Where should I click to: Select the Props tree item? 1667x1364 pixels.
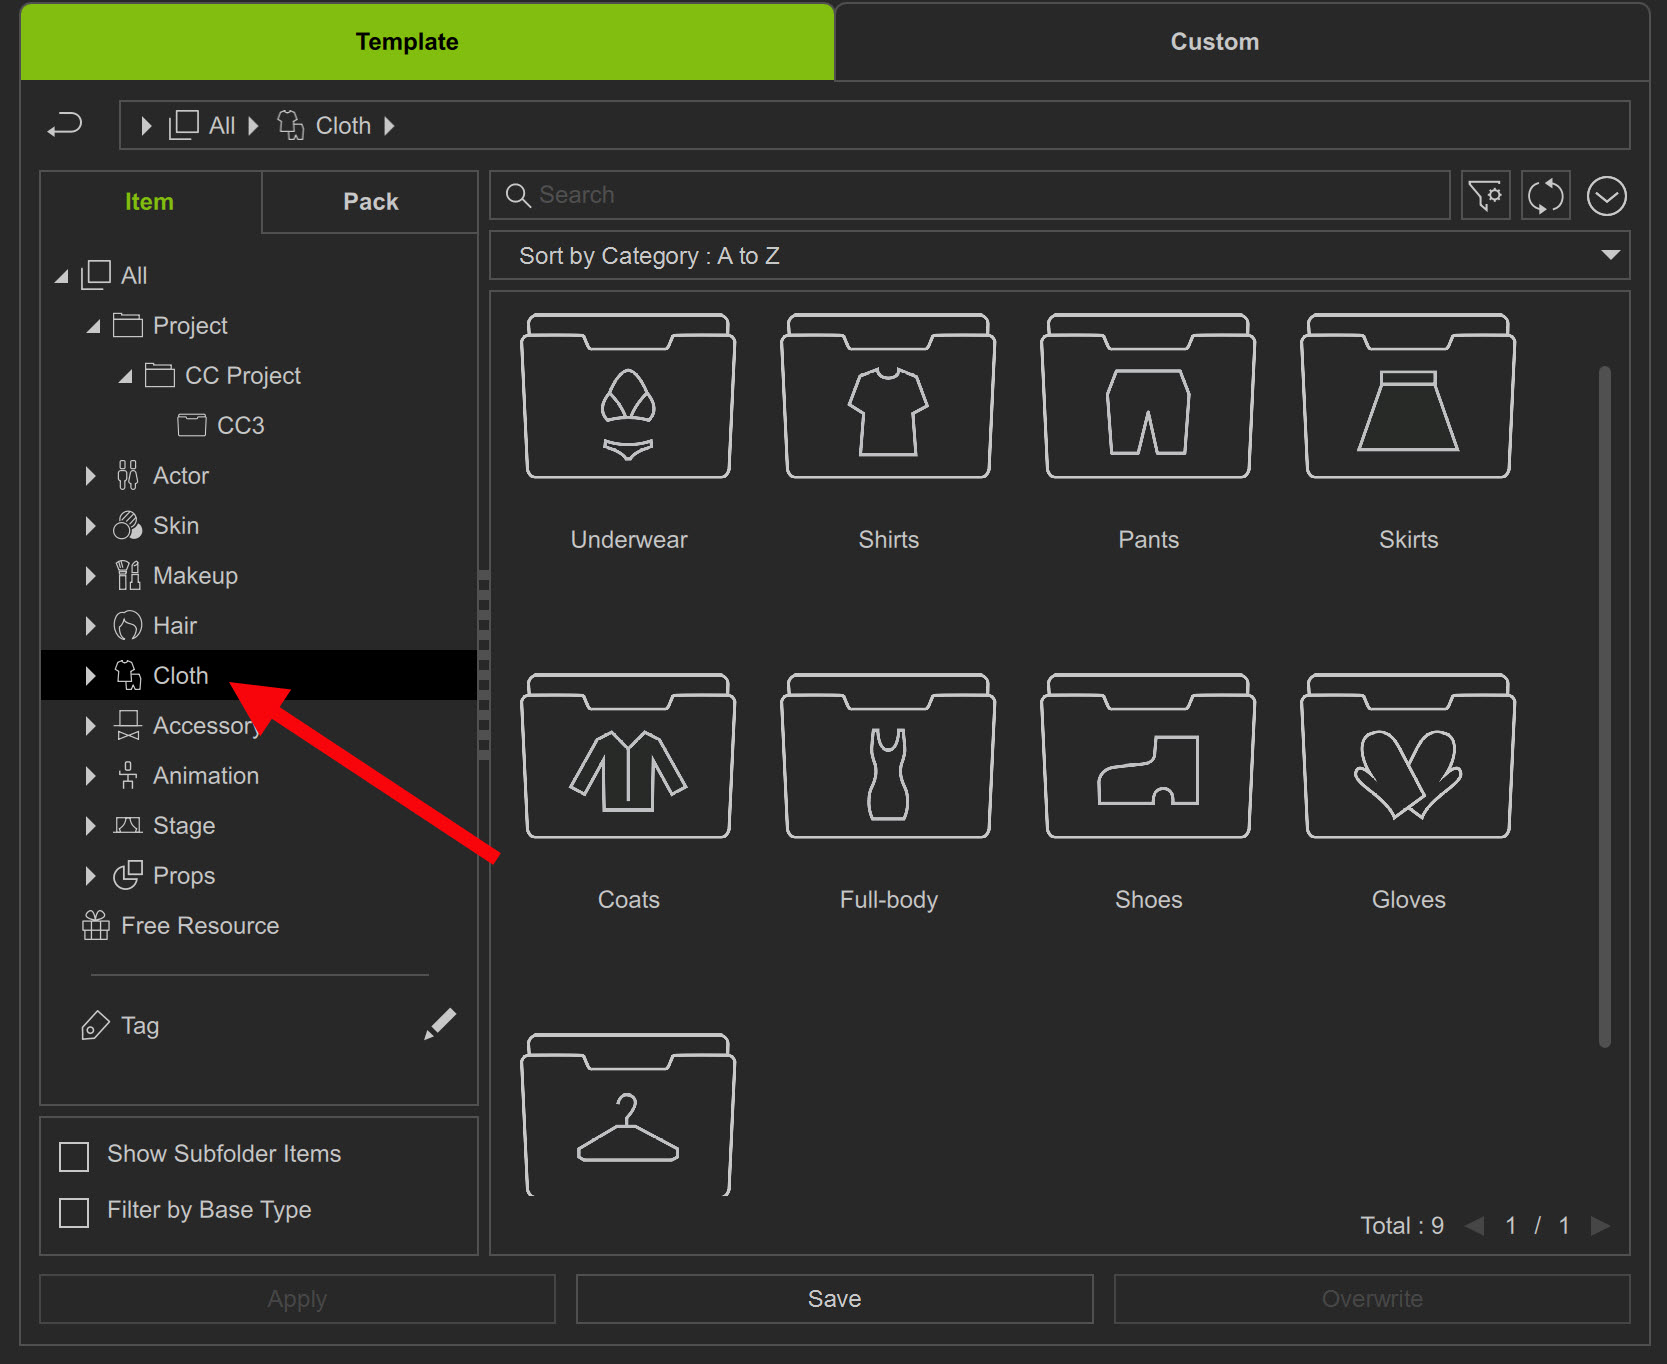[165, 876]
